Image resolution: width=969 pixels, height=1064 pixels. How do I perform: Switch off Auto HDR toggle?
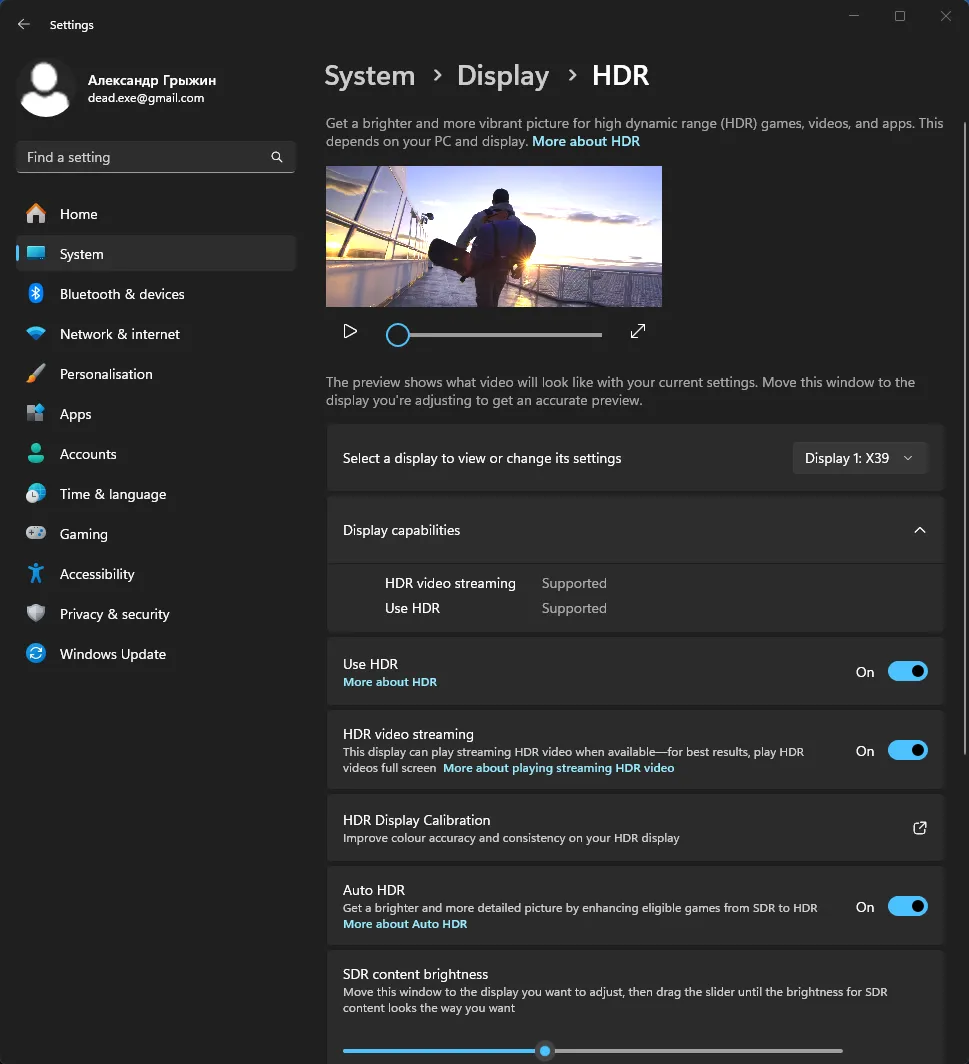pyautogui.click(x=907, y=907)
